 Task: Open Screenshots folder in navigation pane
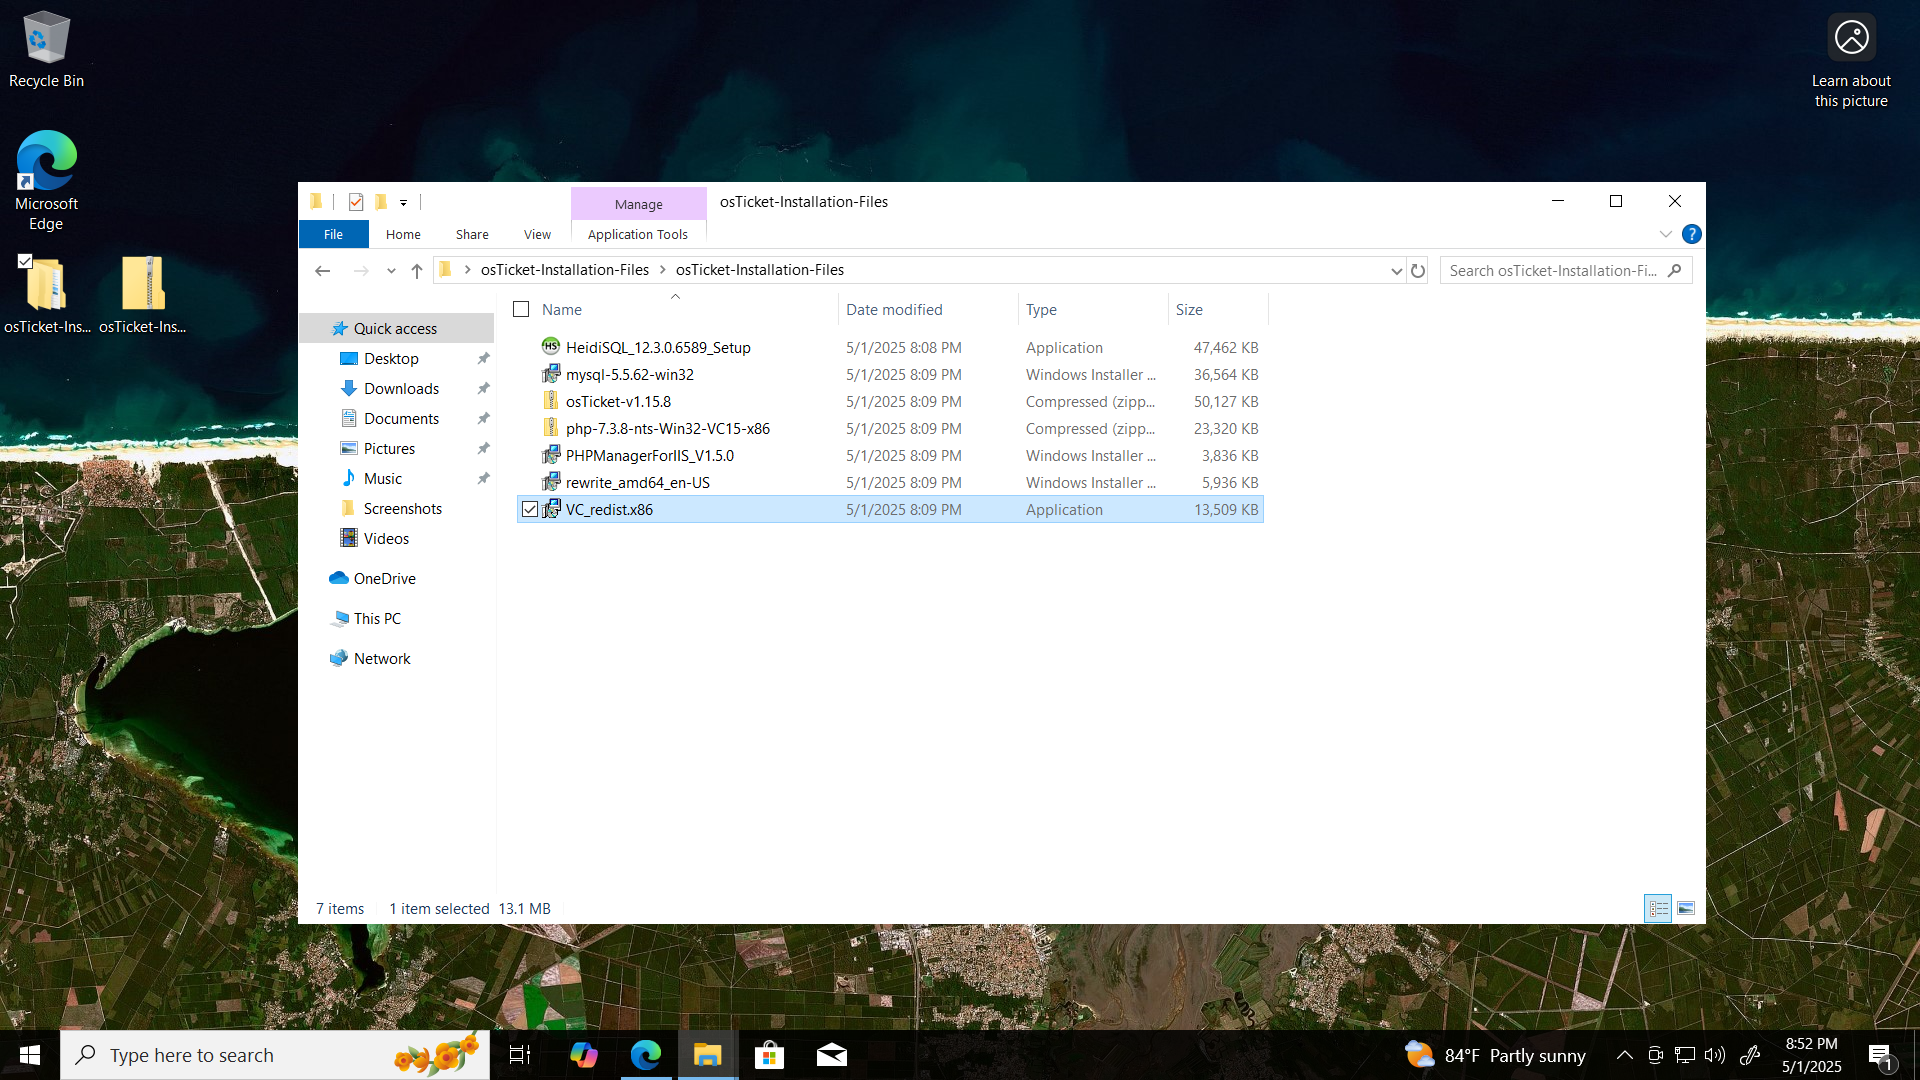click(x=402, y=508)
